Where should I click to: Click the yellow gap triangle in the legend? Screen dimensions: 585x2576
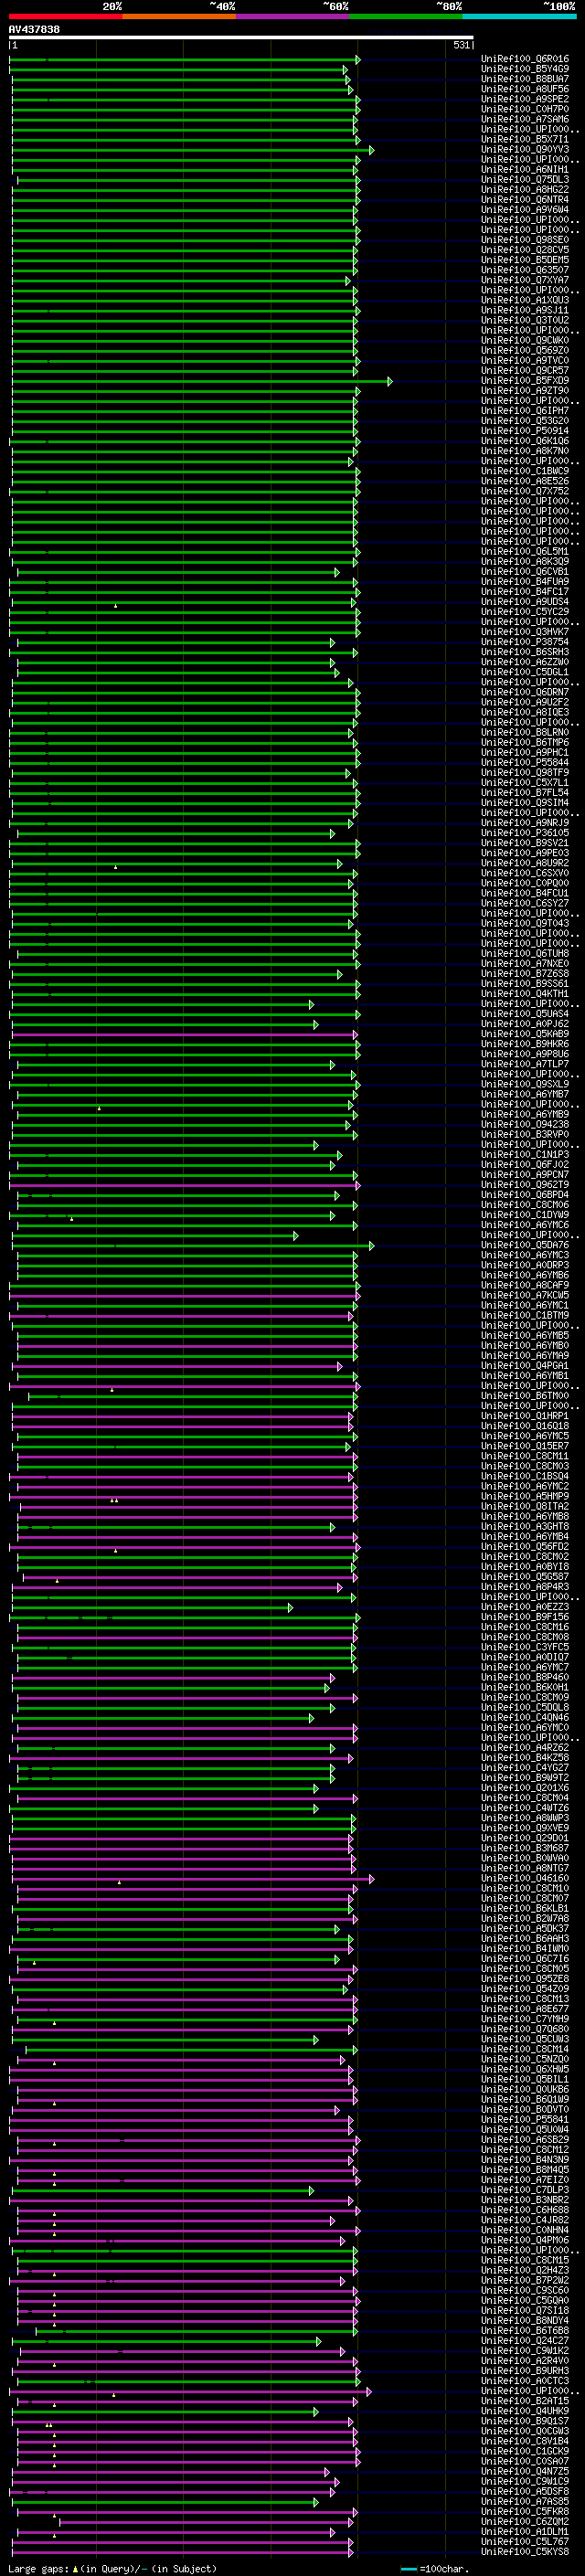pyautogui.click(x=75, y=2569)
